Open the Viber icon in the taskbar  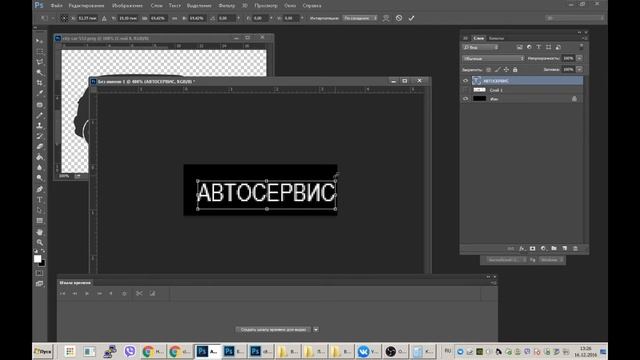(x=130, y=351)
